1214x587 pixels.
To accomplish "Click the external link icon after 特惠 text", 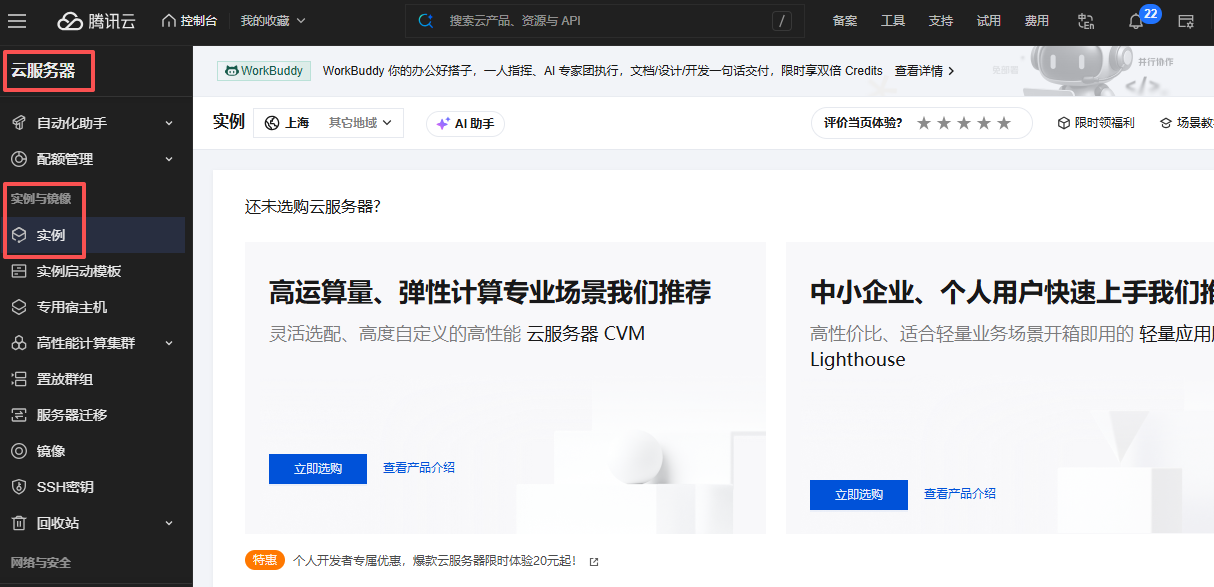I will coord(594,561).
